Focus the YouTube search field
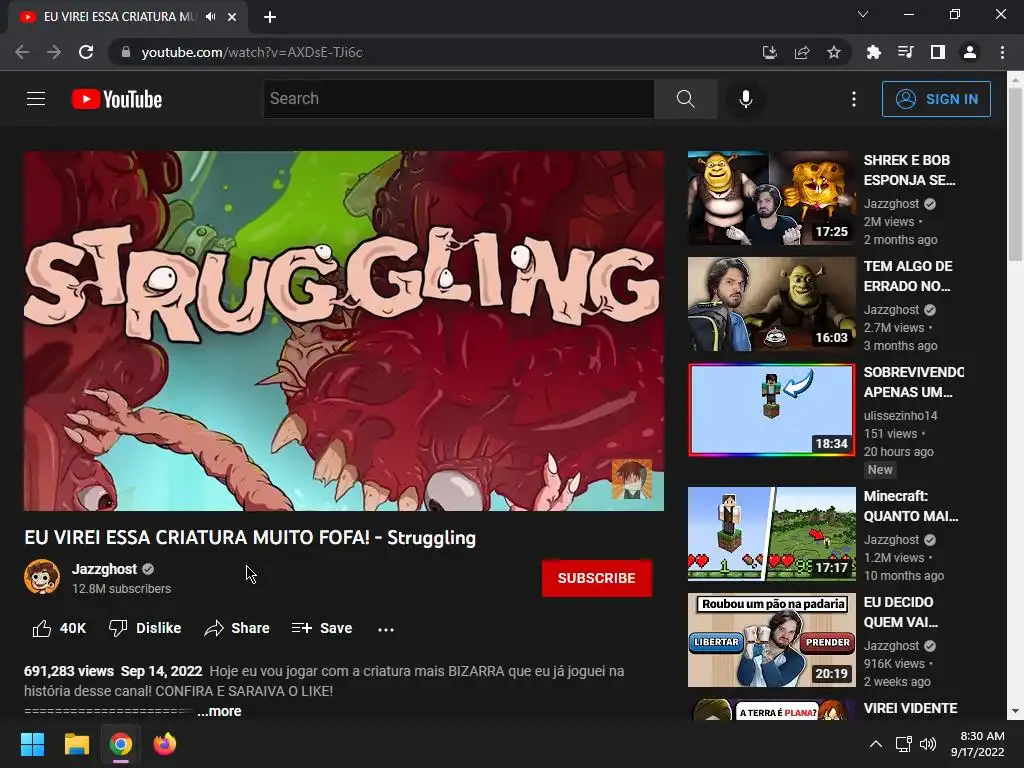 point(458,99)
